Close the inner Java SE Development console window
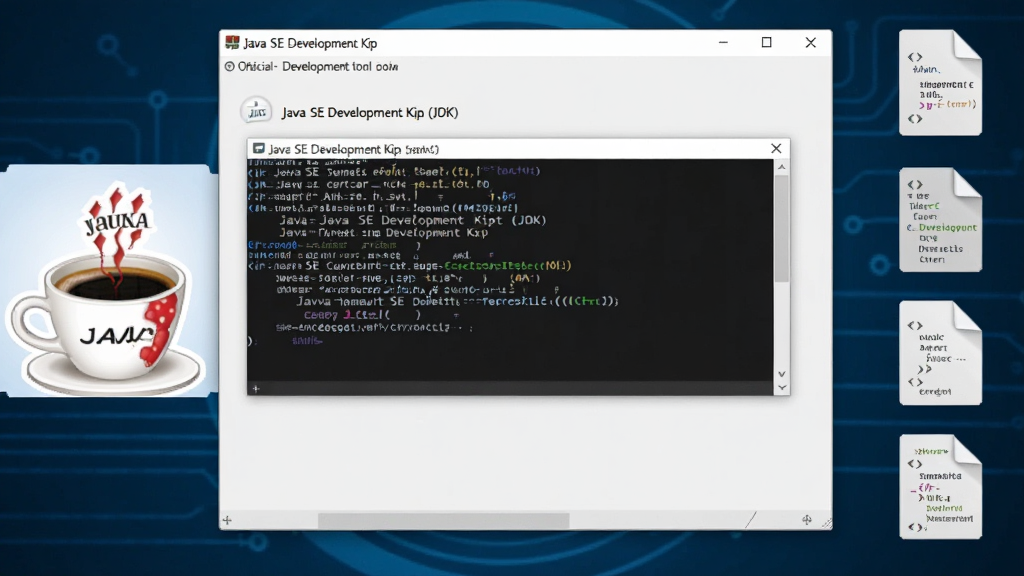 [x=776, y=149]
